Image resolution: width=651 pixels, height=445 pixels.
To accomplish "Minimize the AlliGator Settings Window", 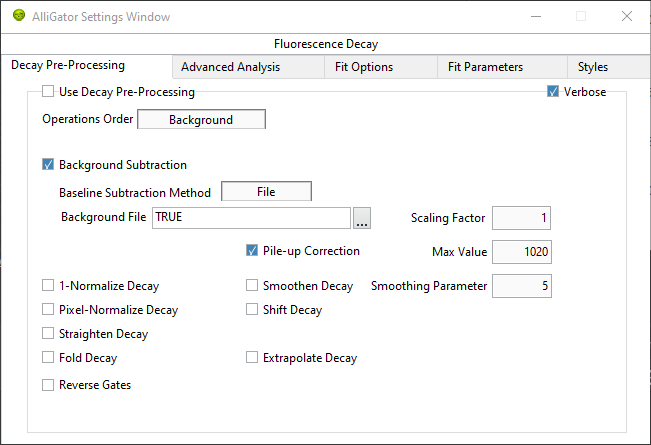I will click(536, 17).
